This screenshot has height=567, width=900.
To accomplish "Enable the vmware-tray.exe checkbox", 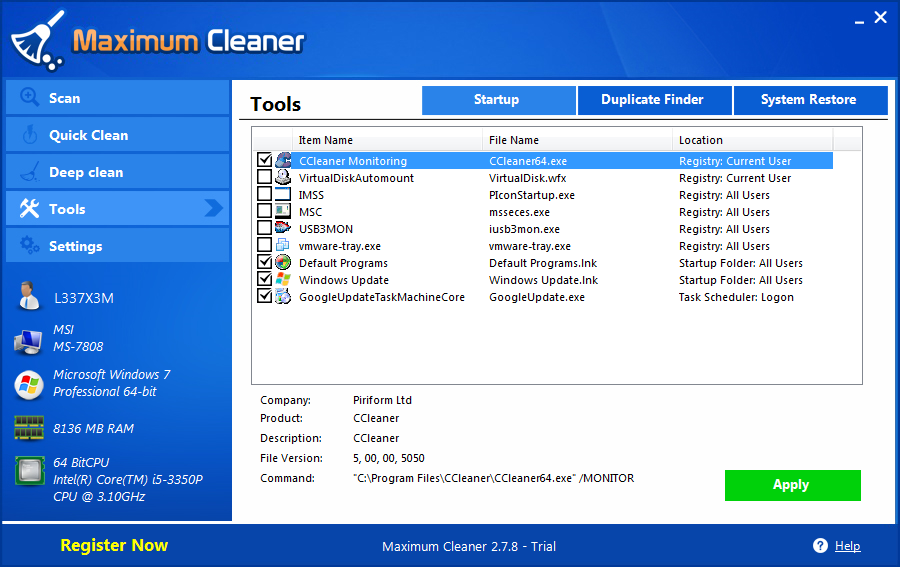I will point(265,244).
